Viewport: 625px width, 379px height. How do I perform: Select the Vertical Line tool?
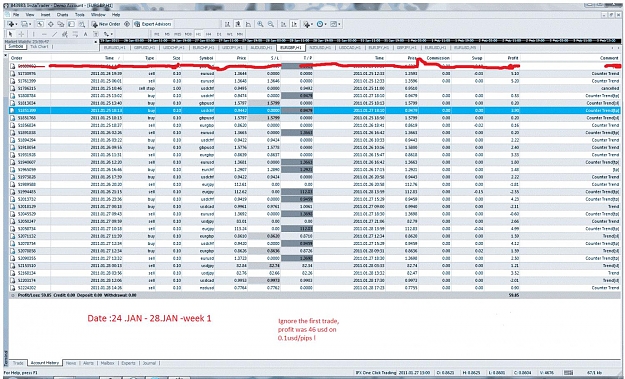pyautogui.click(x=33, y=34)
